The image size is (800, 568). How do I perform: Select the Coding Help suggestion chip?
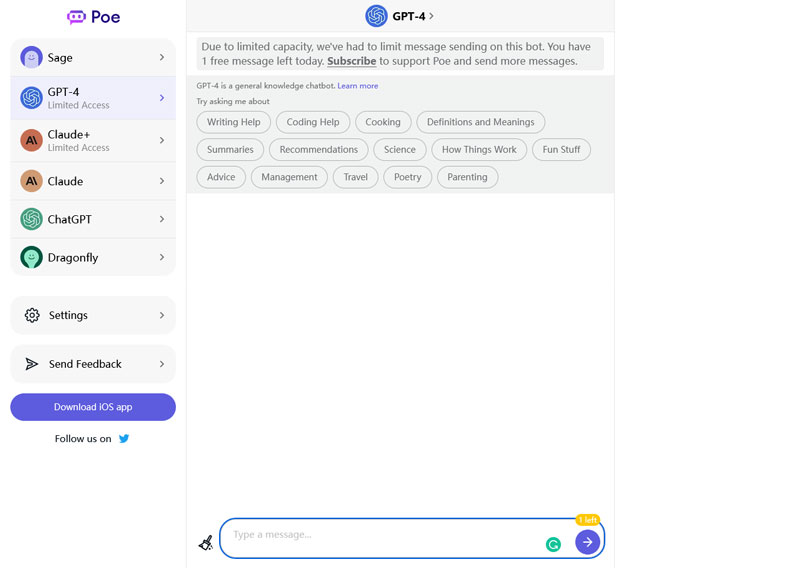313,122
